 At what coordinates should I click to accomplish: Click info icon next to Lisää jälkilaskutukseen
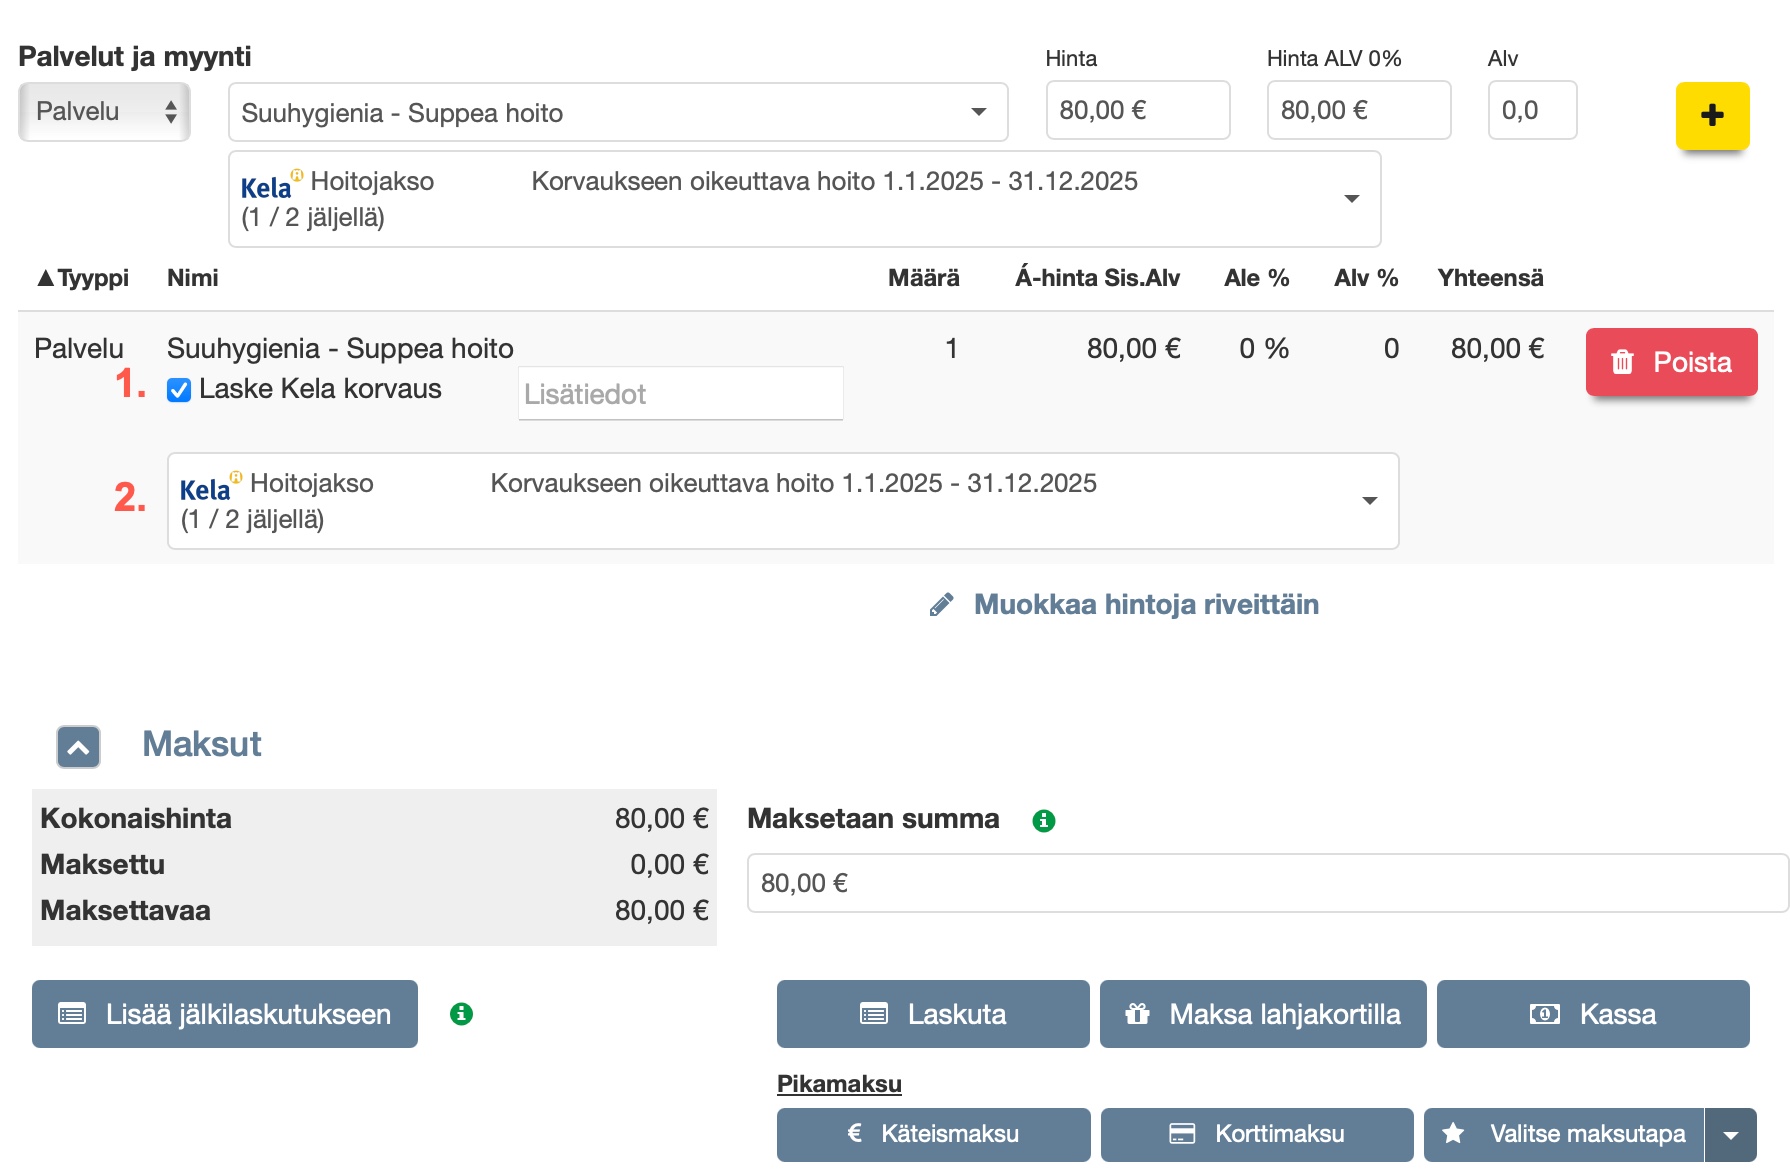point(461,1014)
